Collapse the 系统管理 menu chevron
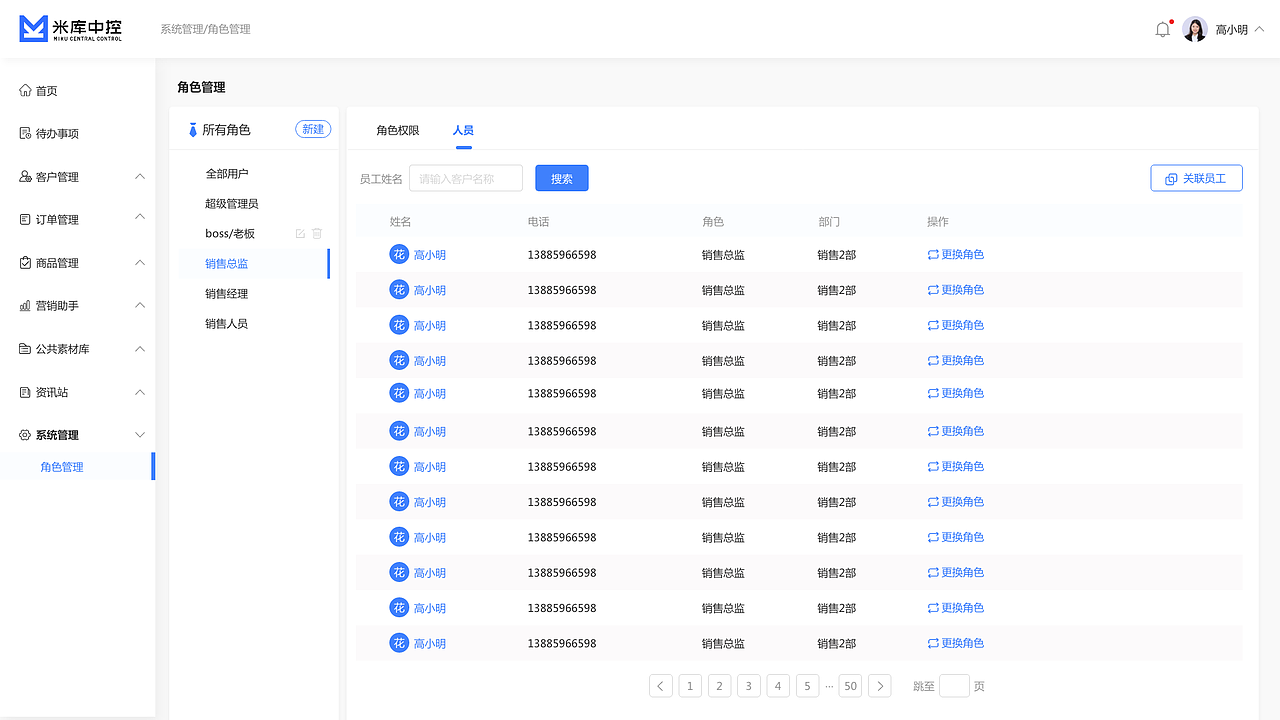Image resolution: width=1280 pixels, height=720 pixels. 140,435
